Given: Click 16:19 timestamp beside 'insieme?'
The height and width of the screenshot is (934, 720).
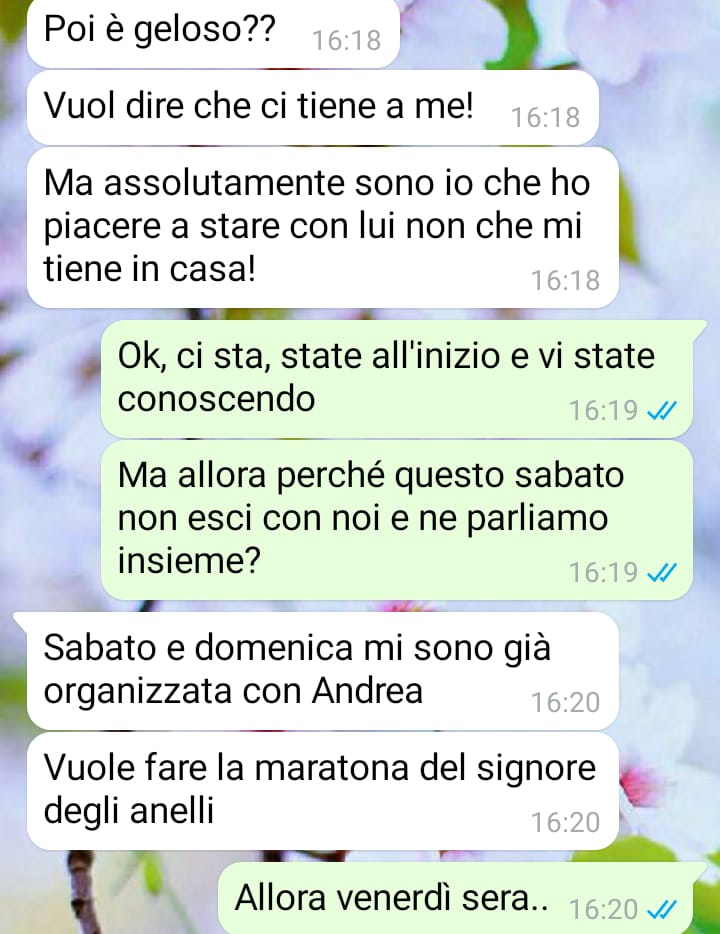Looking at the screenshot, I should [603, 572].
